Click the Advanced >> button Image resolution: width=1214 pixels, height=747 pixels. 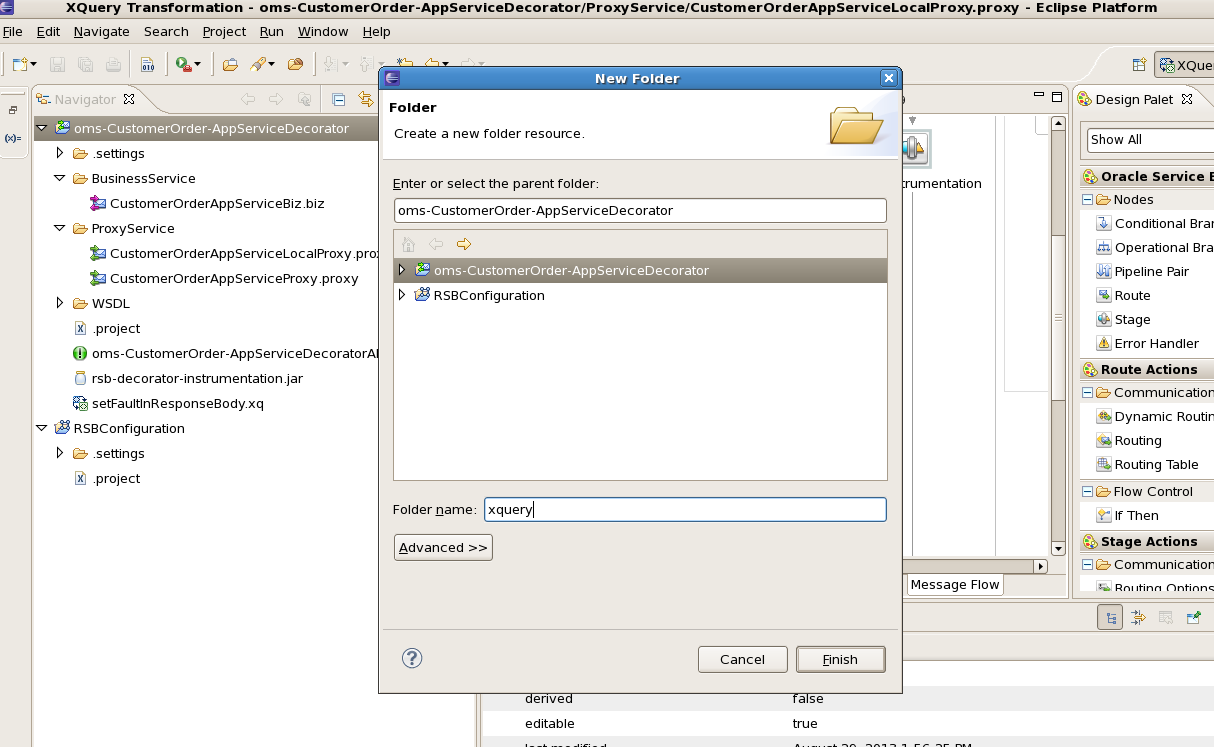pyautogui.click(x=443, y=547)
